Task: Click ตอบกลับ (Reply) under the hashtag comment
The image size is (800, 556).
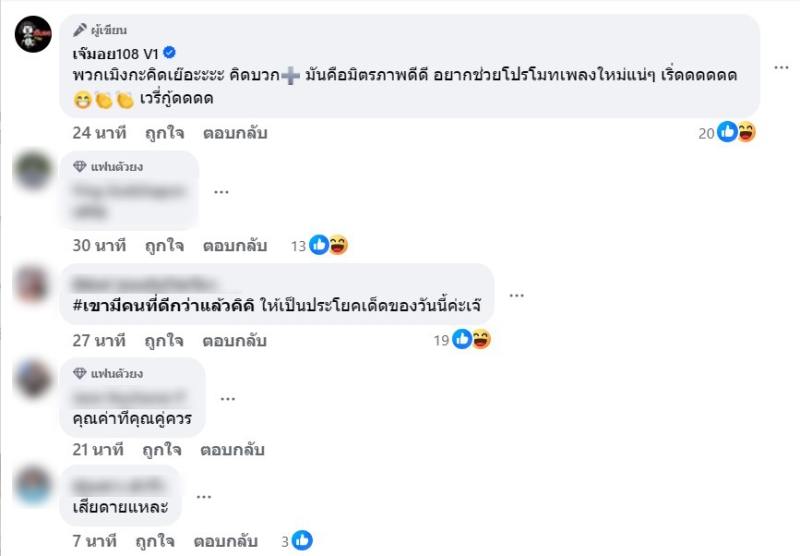Action: coord(235,340)
